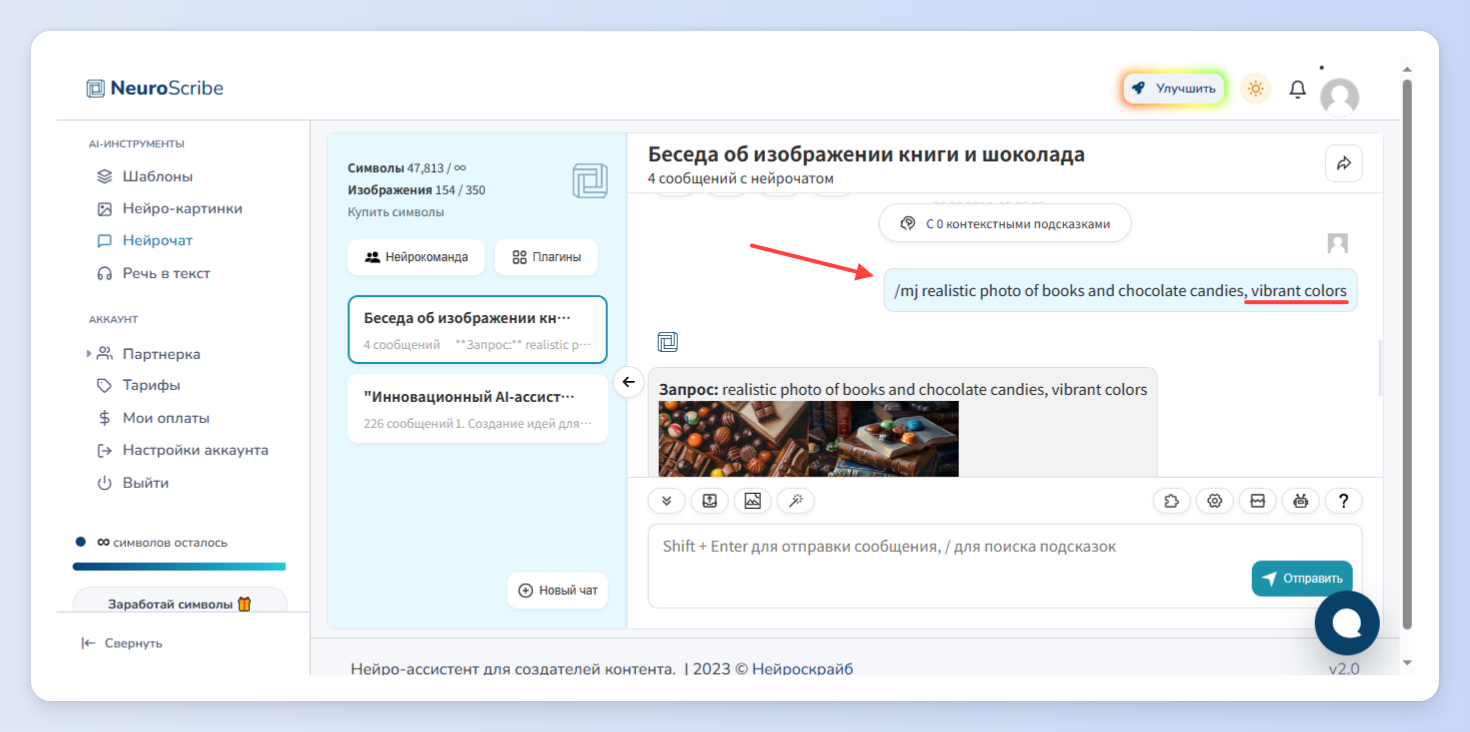Select Нейрочат in the sidebar
The width and height of the screenshot is (1470, 732).
tap(157, 240)
